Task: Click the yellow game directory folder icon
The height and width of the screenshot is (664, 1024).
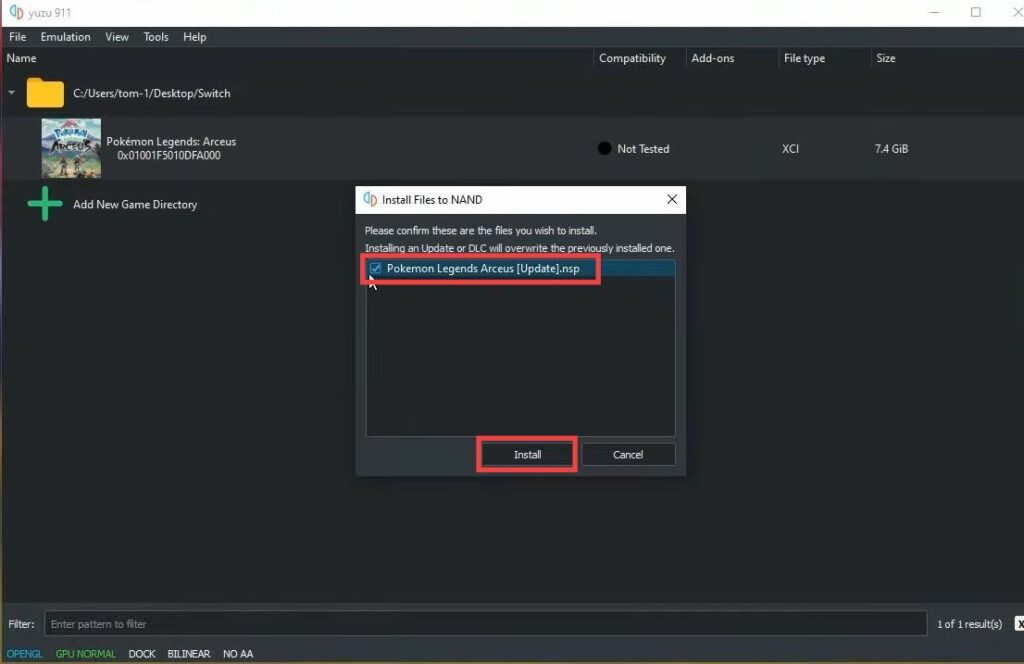Action: [x=45, y=93]
